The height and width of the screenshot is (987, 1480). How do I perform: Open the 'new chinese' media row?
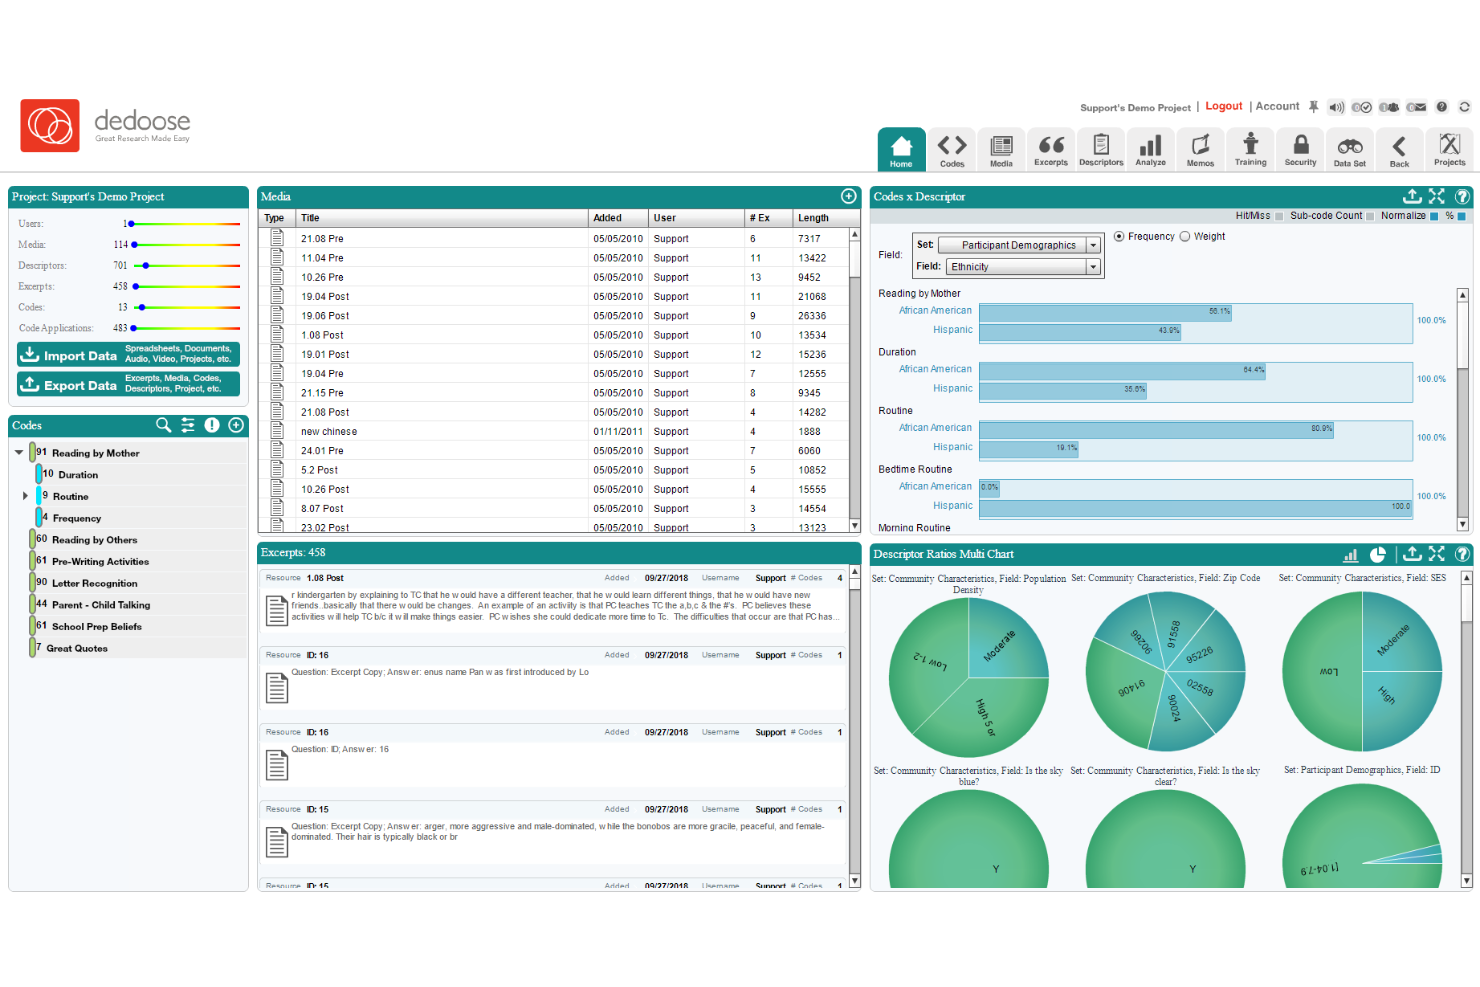[554, 431]
